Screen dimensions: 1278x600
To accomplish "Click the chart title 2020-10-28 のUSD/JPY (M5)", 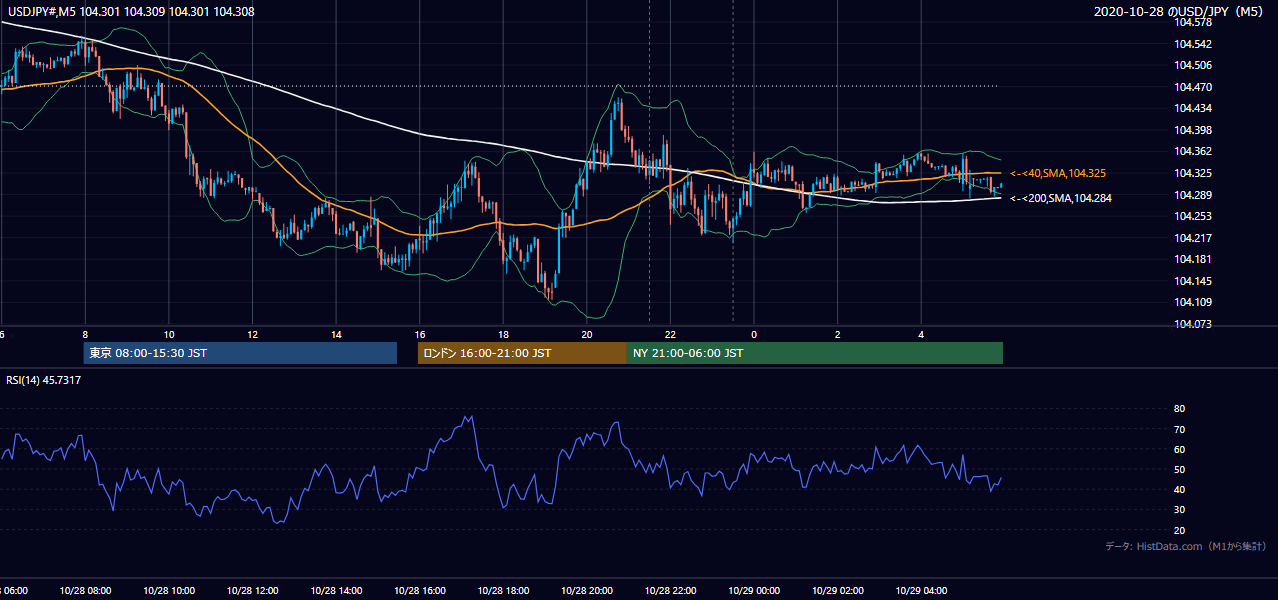I will click(1181, 12).
